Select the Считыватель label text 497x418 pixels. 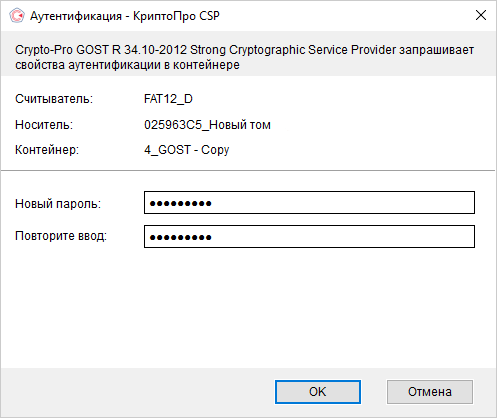(x=54, y=99)
